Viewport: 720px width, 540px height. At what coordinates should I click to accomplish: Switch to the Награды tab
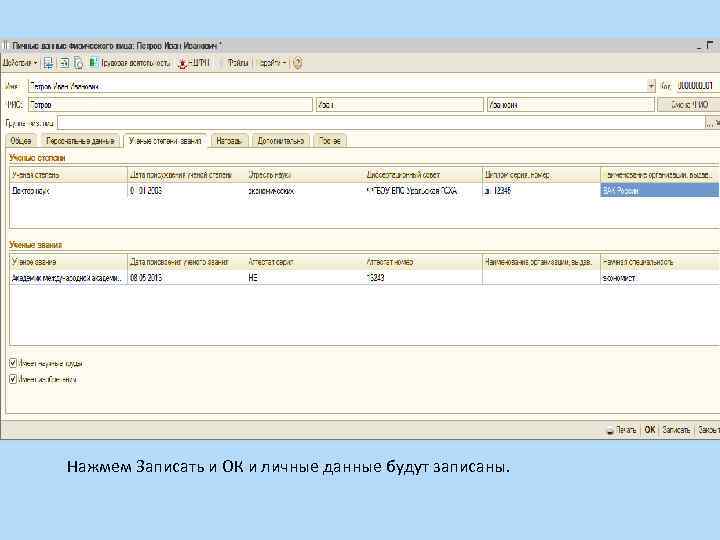coord(229,141)
